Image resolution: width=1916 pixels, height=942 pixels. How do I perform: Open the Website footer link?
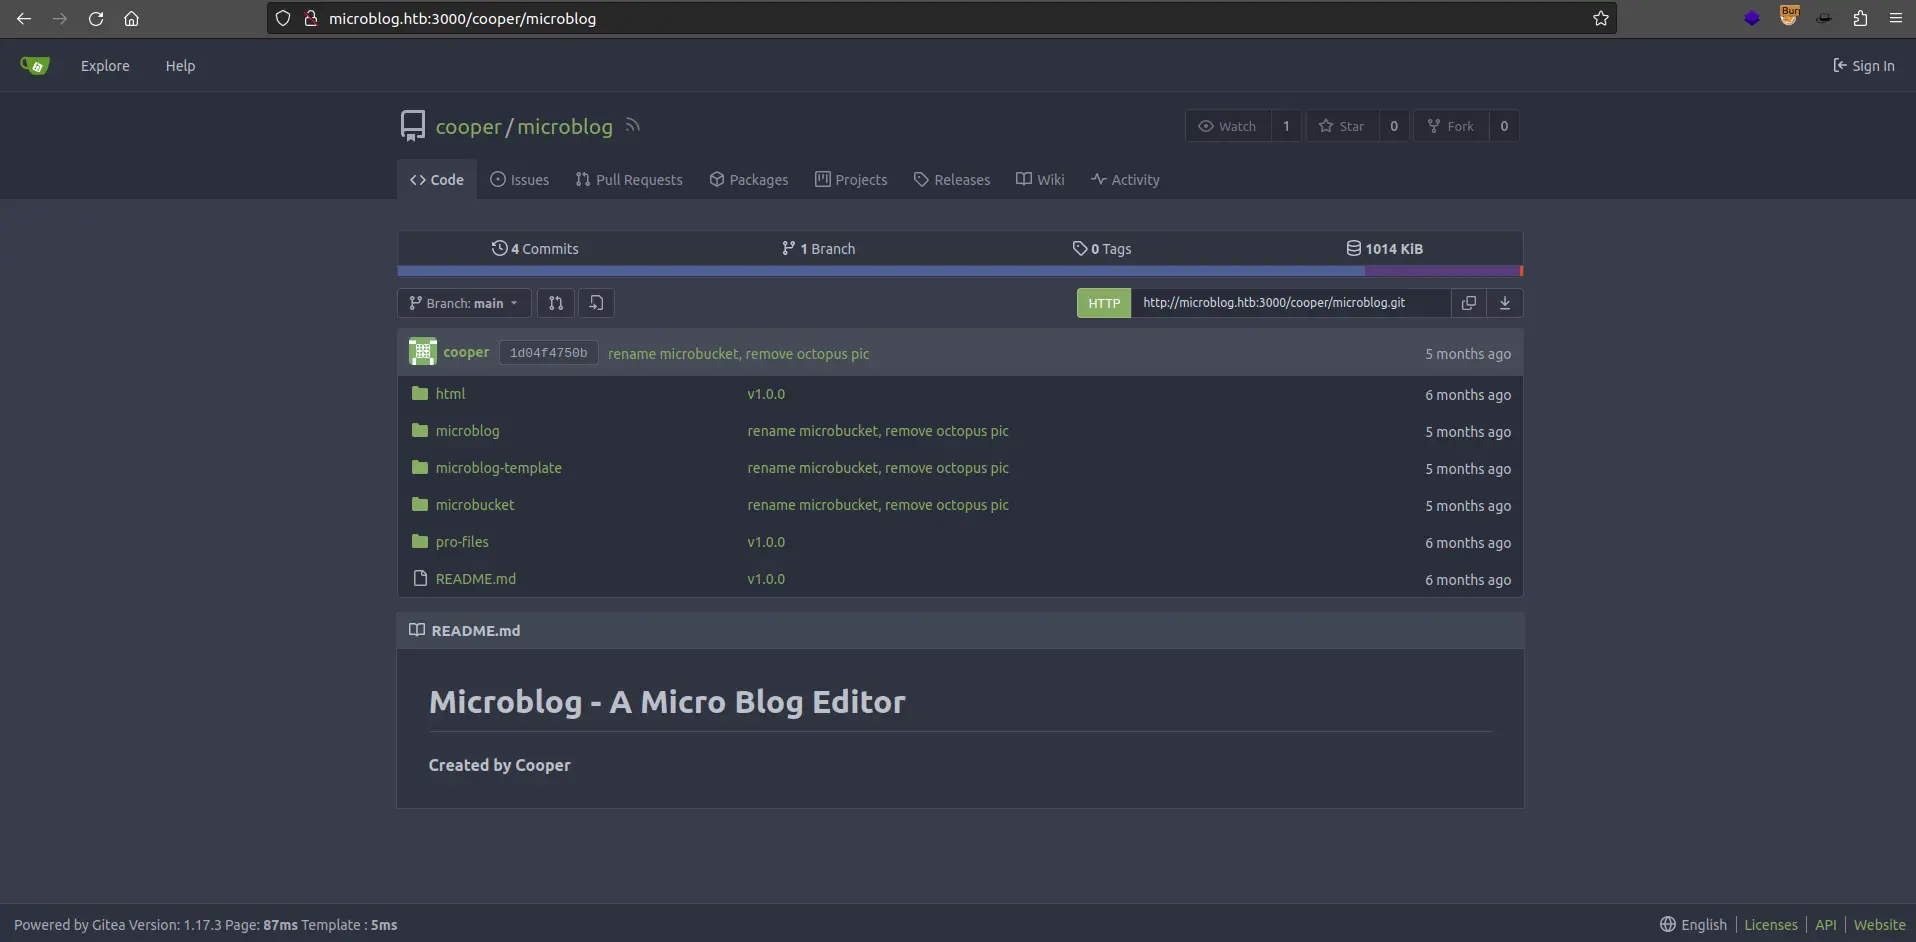click(1880, 925)
